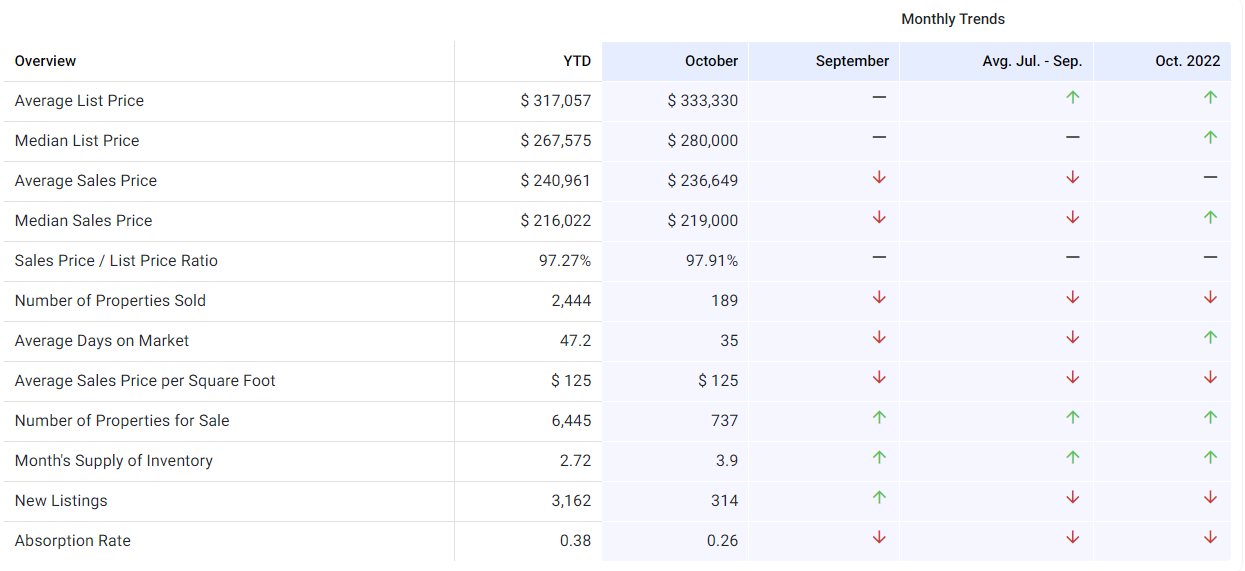Click green up arrow for Median Sales Price Oct. 2022

tap(1210, 218)
